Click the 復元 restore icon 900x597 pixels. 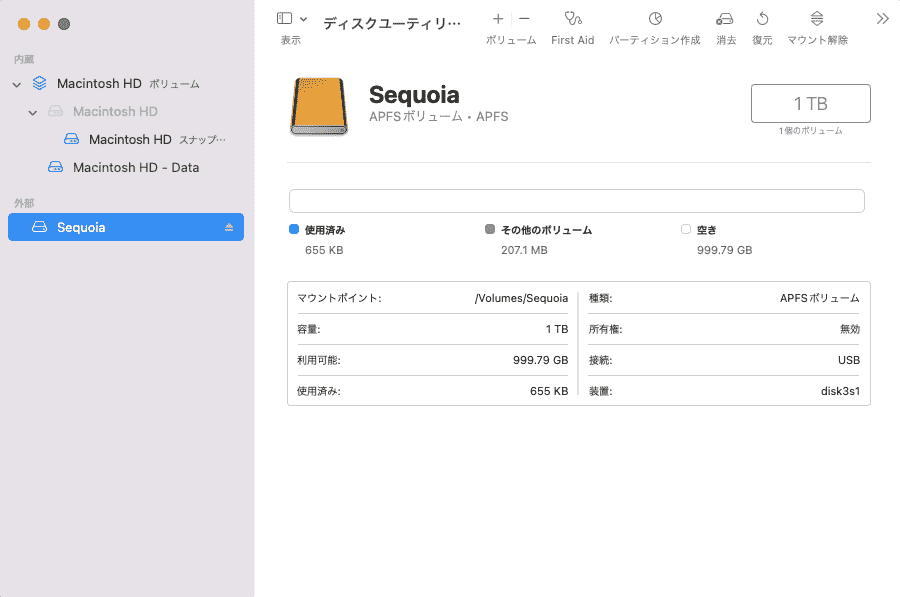tap(762, 19)
